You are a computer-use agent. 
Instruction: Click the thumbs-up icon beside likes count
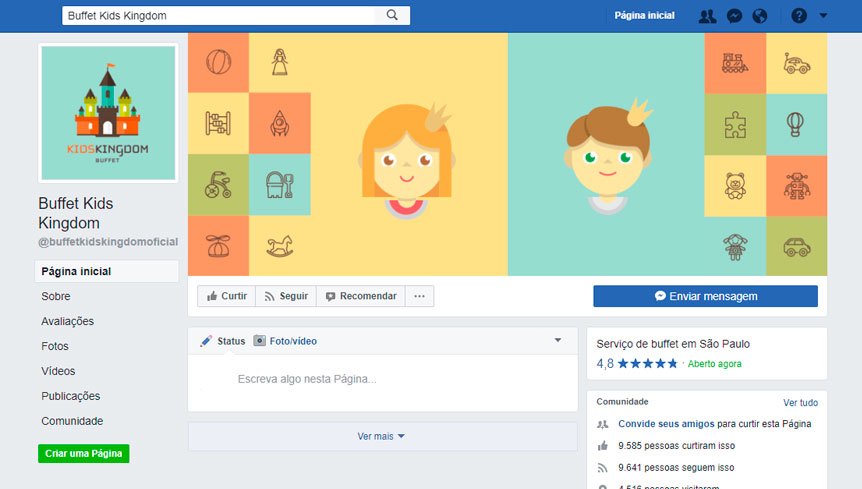[603, 446]
